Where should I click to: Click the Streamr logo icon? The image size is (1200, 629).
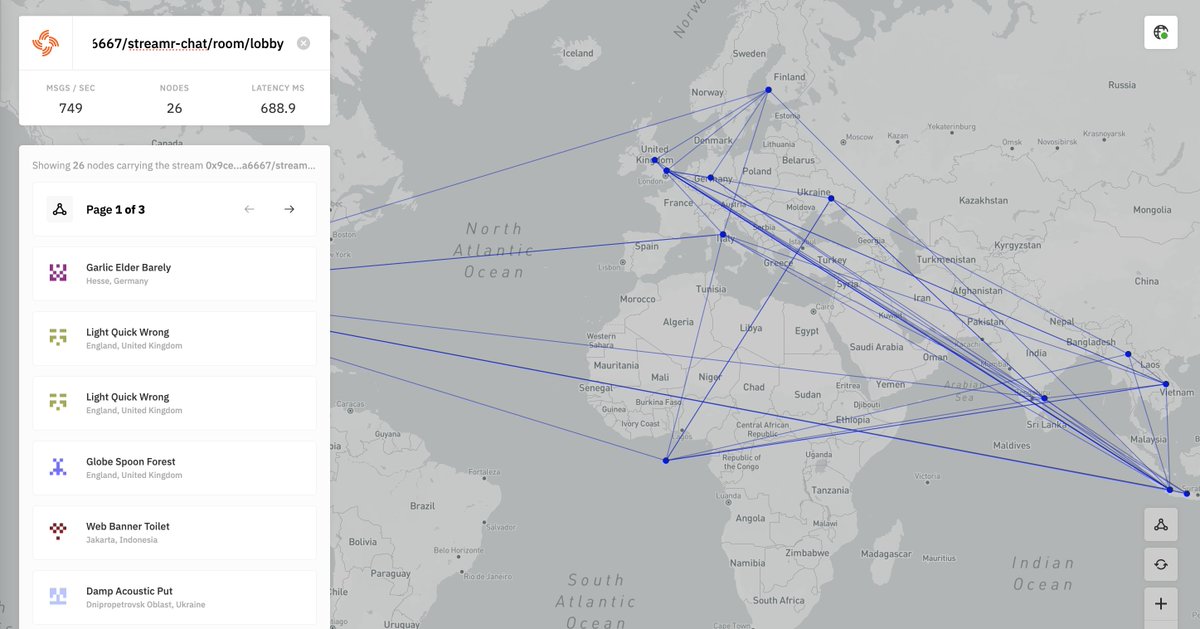(x=46, y=43)
